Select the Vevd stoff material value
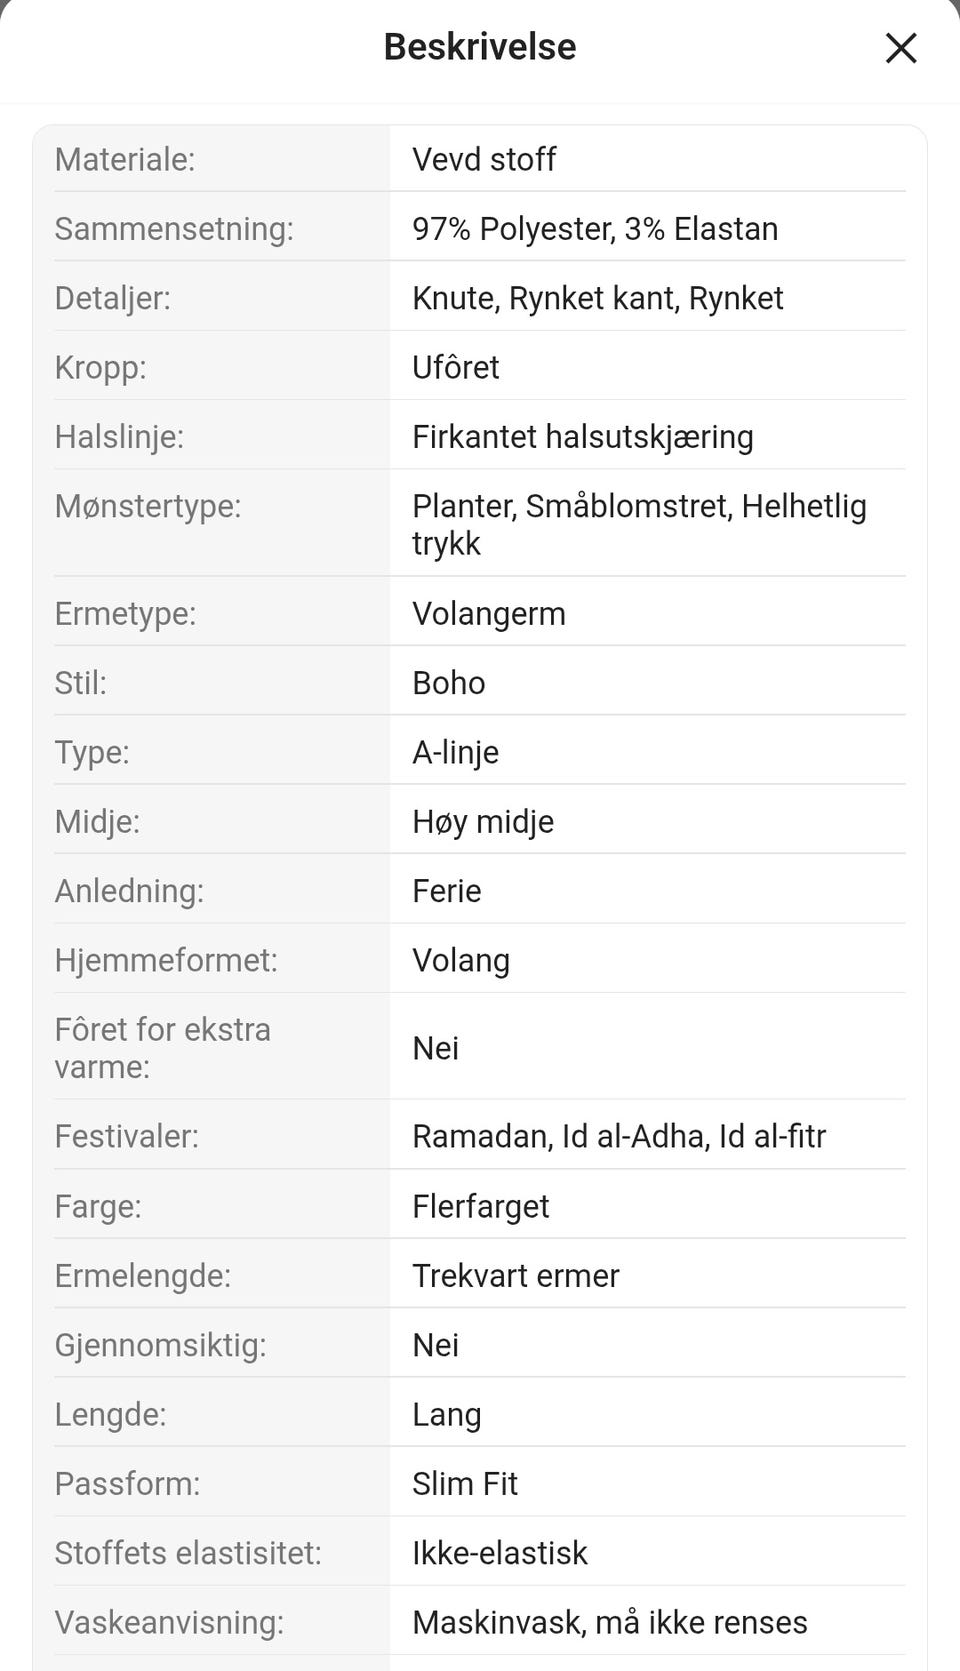960x1671 pixels. pos(484,159)
